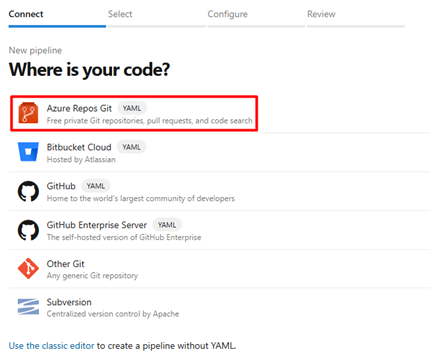Click the YAML badge beside GitHub Enterprise Server
This screenshot has width=435, height=362.
click(167, 225)
